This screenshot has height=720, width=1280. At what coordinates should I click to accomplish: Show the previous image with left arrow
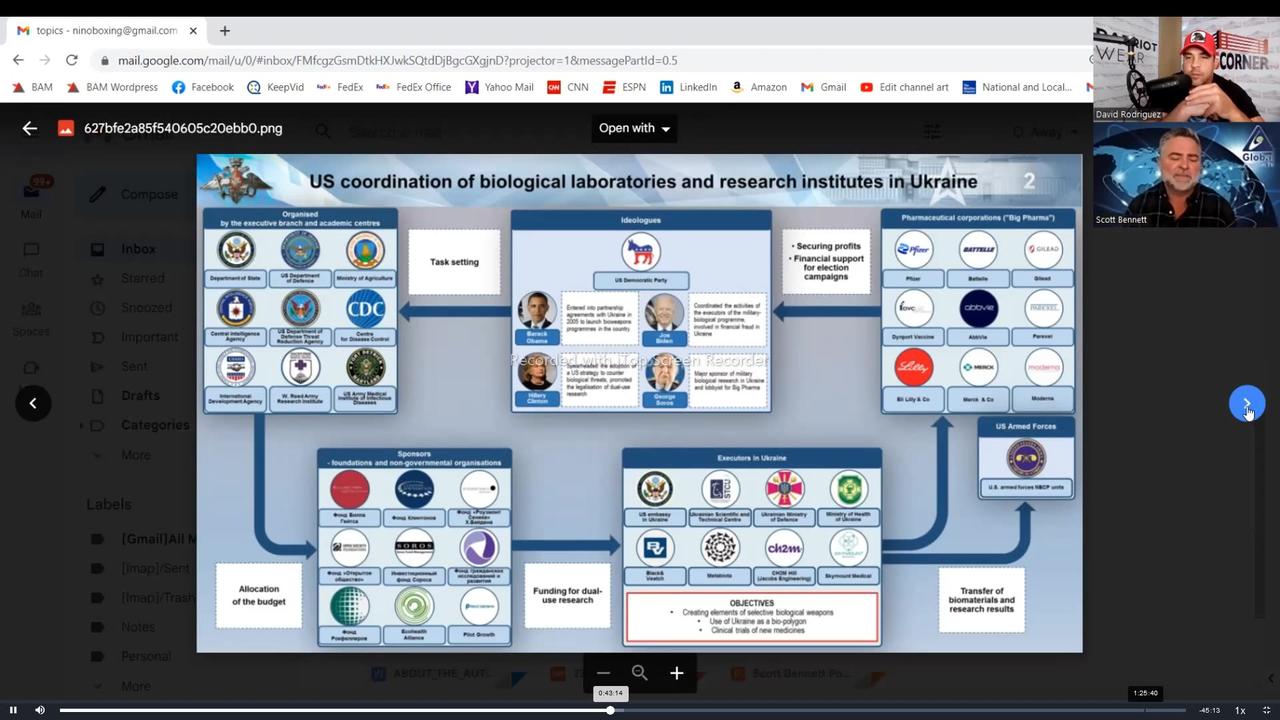(x=33, y=403)
